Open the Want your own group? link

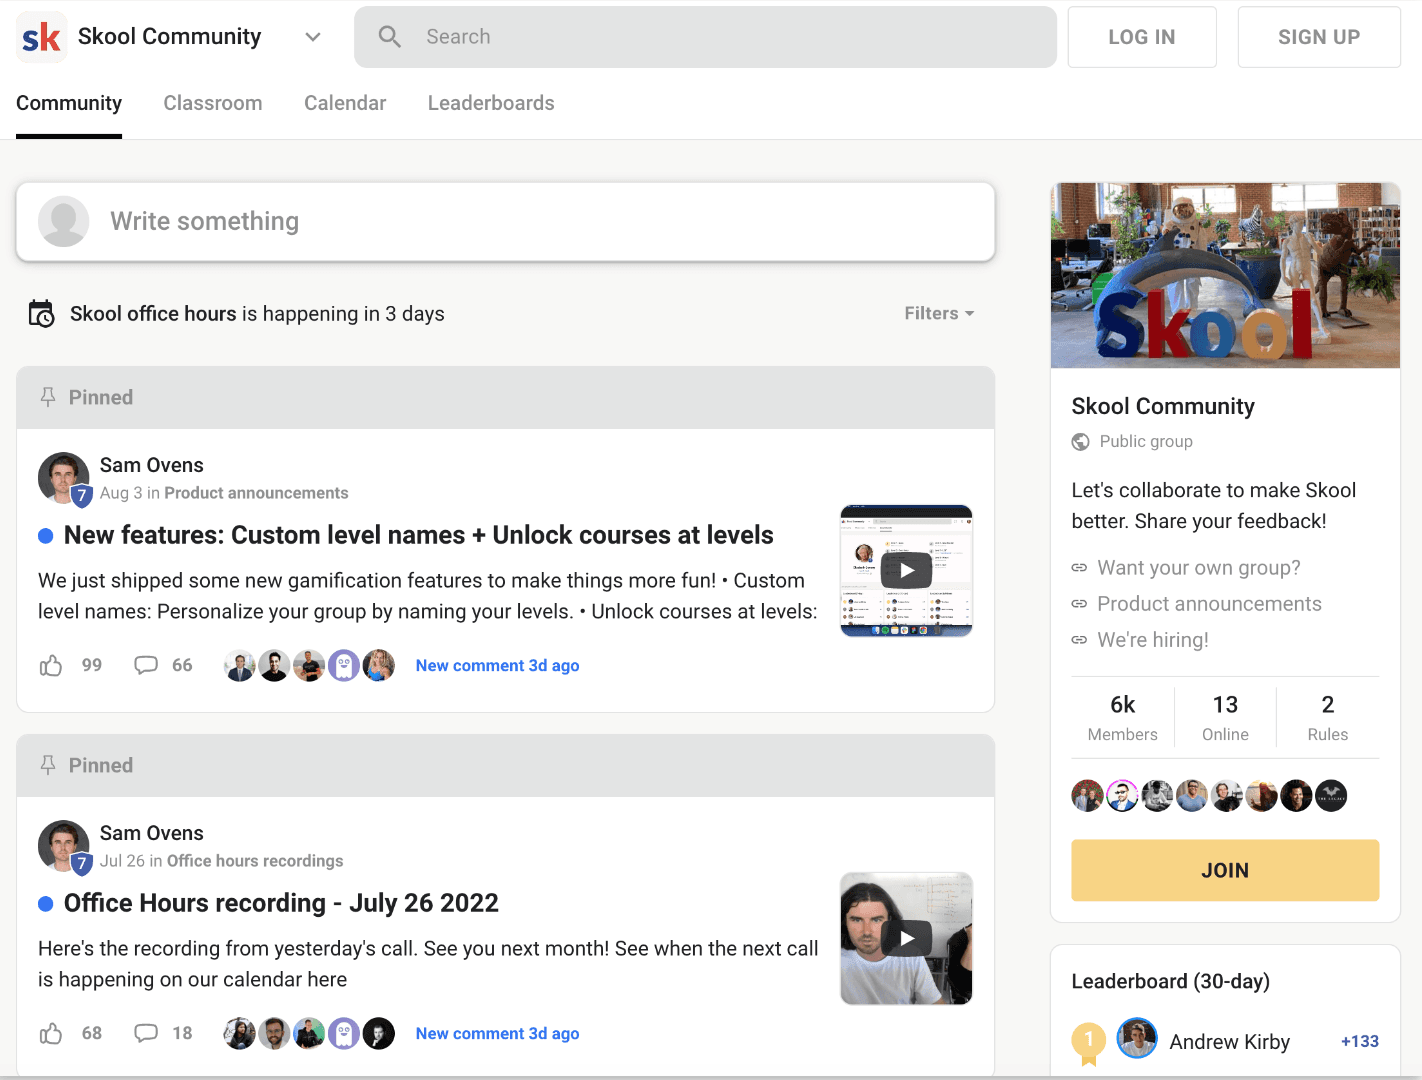(x=1199, y=568)
